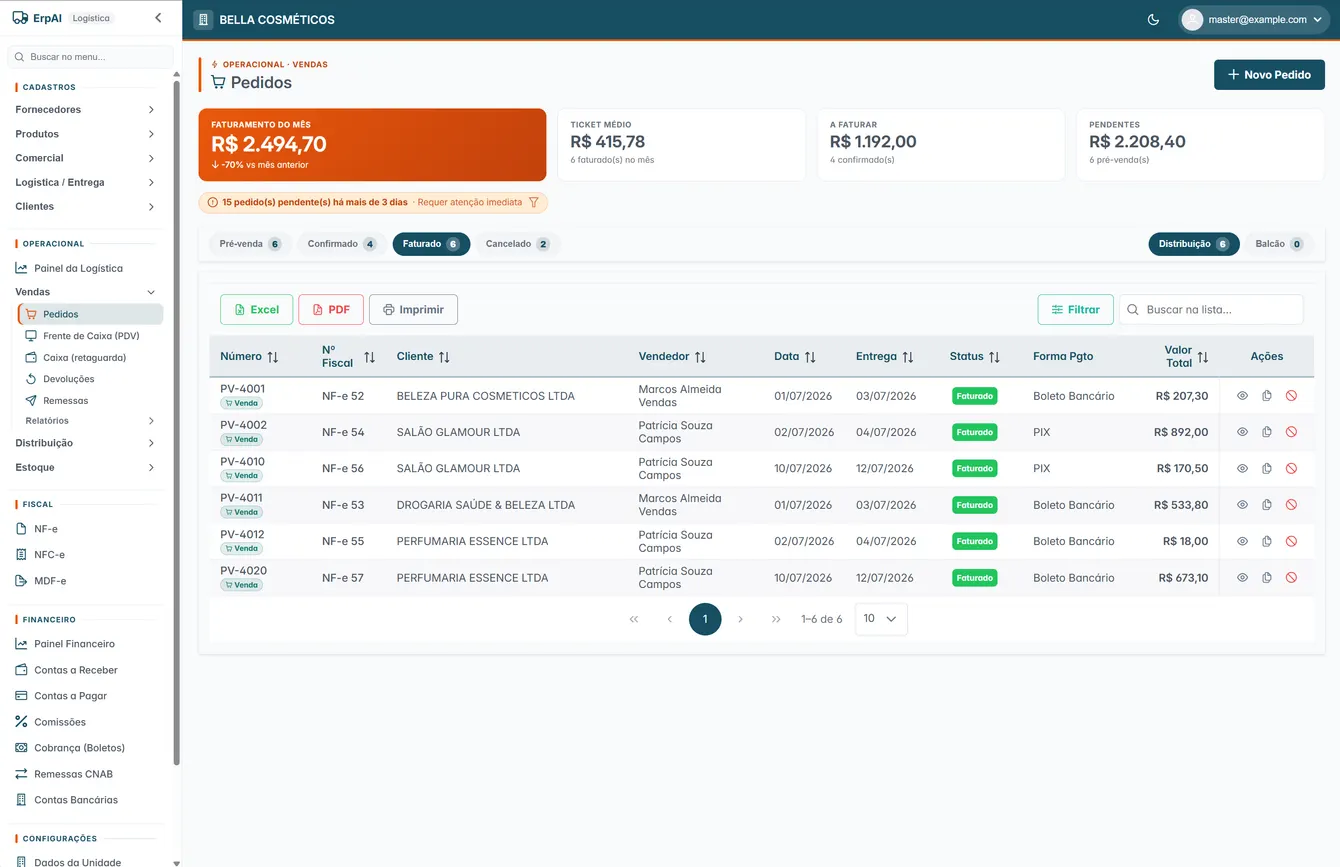Expand the Fornecedores menu group
Viewport: 1340px width, 867px height.
tap(85, 110)
